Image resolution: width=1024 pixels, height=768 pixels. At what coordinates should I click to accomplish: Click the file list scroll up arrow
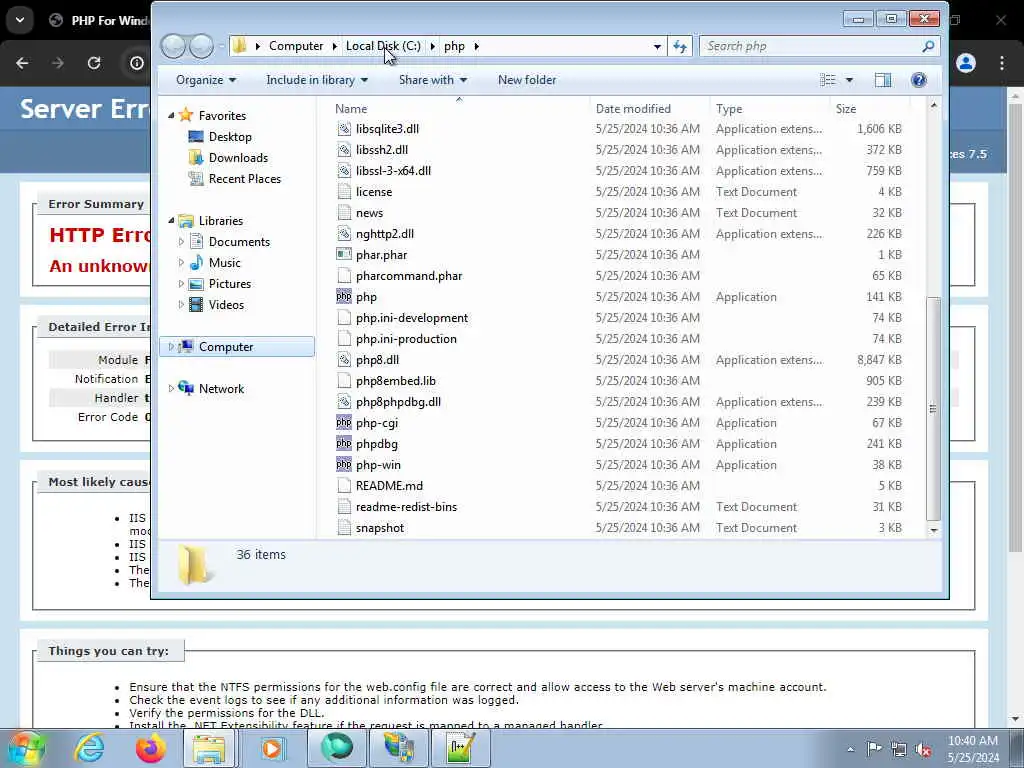933,106
